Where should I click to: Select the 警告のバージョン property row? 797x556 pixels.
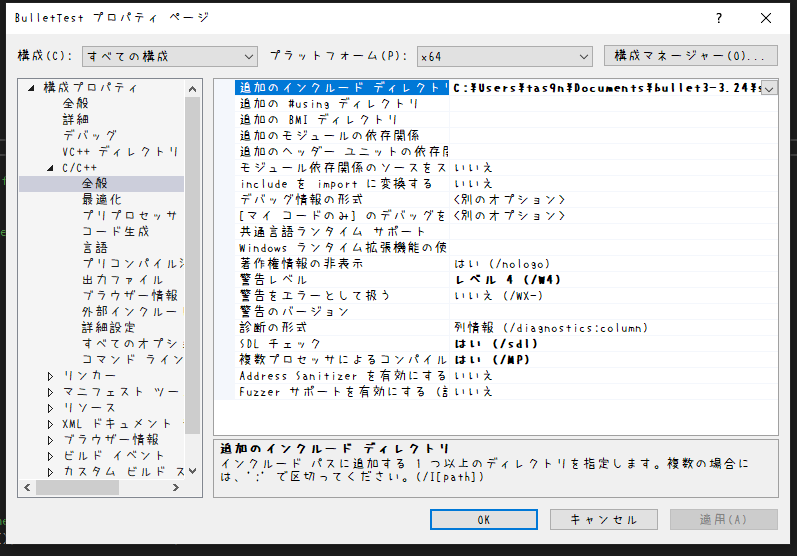(506, 312)
